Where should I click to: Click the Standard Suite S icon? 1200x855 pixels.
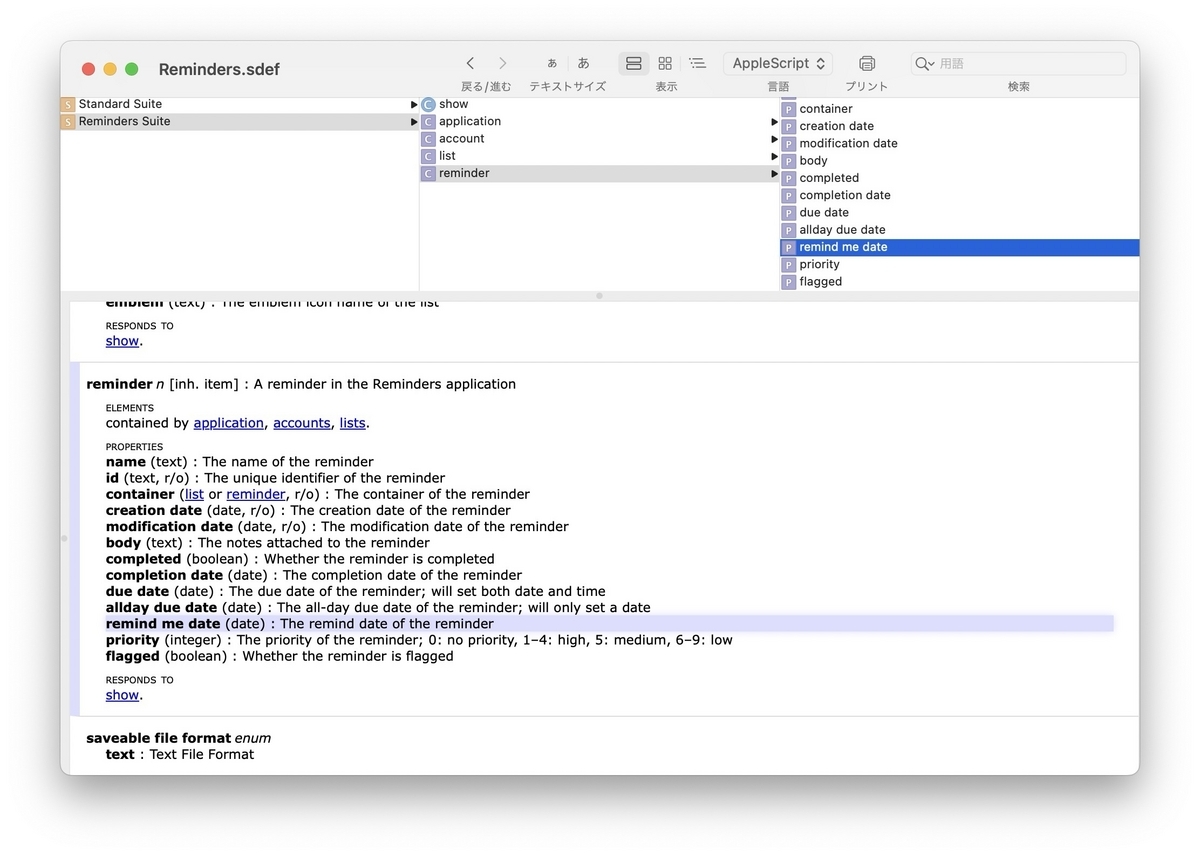click(68, 104)
